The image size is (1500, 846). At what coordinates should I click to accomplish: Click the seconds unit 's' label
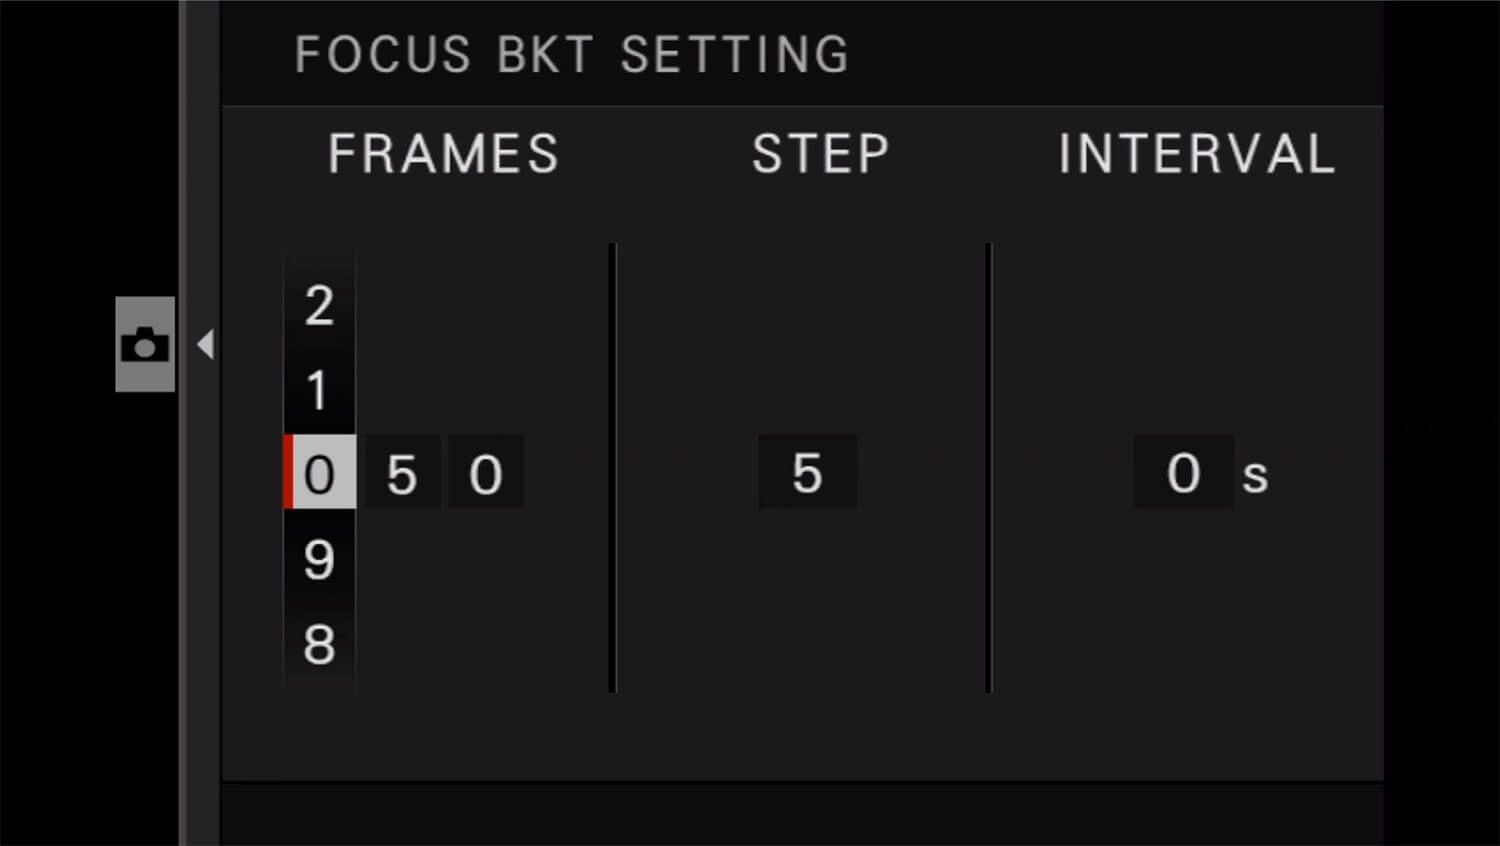click(1255, 476)
